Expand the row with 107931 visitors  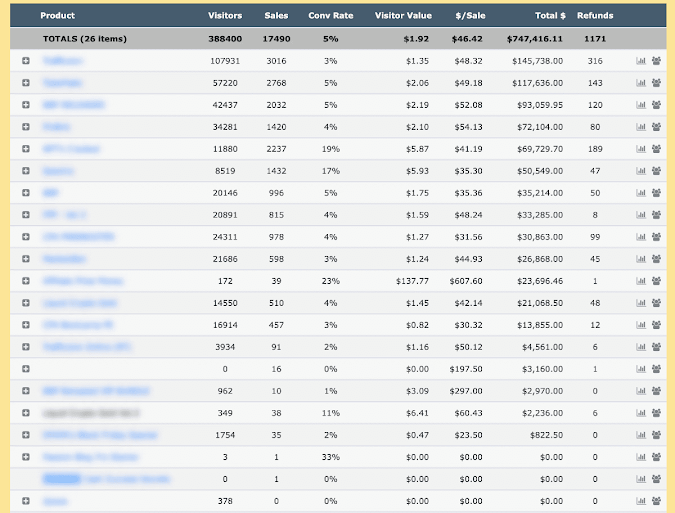pyautogui.click(x=26, y=61)
